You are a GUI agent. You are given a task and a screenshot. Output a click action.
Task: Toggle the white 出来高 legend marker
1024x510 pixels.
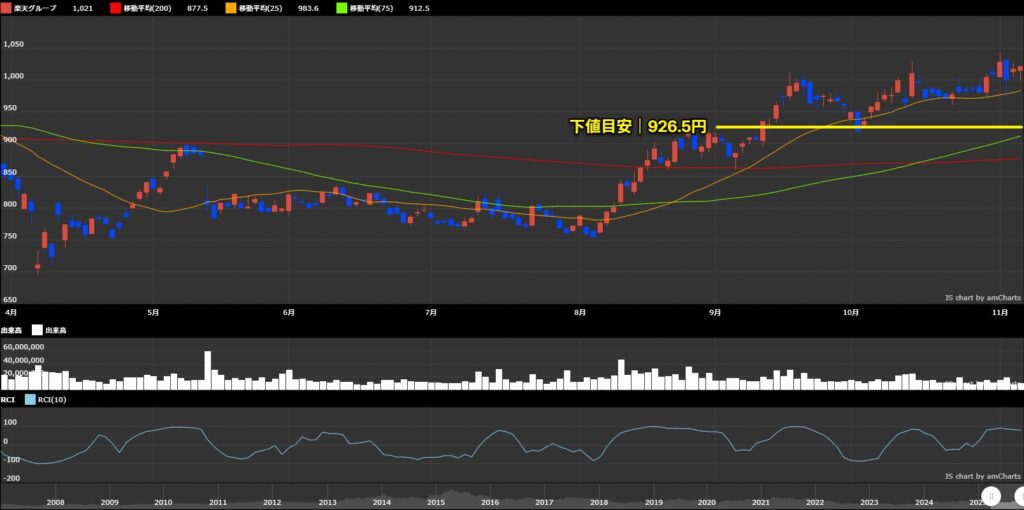(37, 329)
